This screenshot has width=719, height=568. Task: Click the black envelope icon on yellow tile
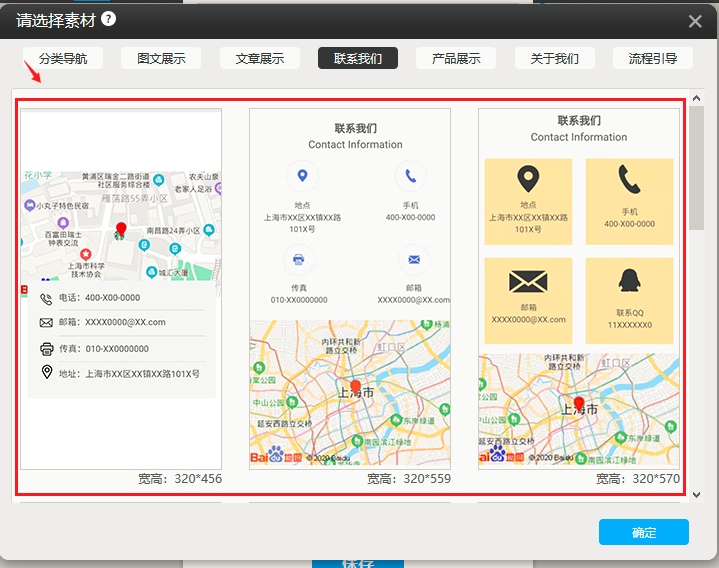(x=528, y=281)
